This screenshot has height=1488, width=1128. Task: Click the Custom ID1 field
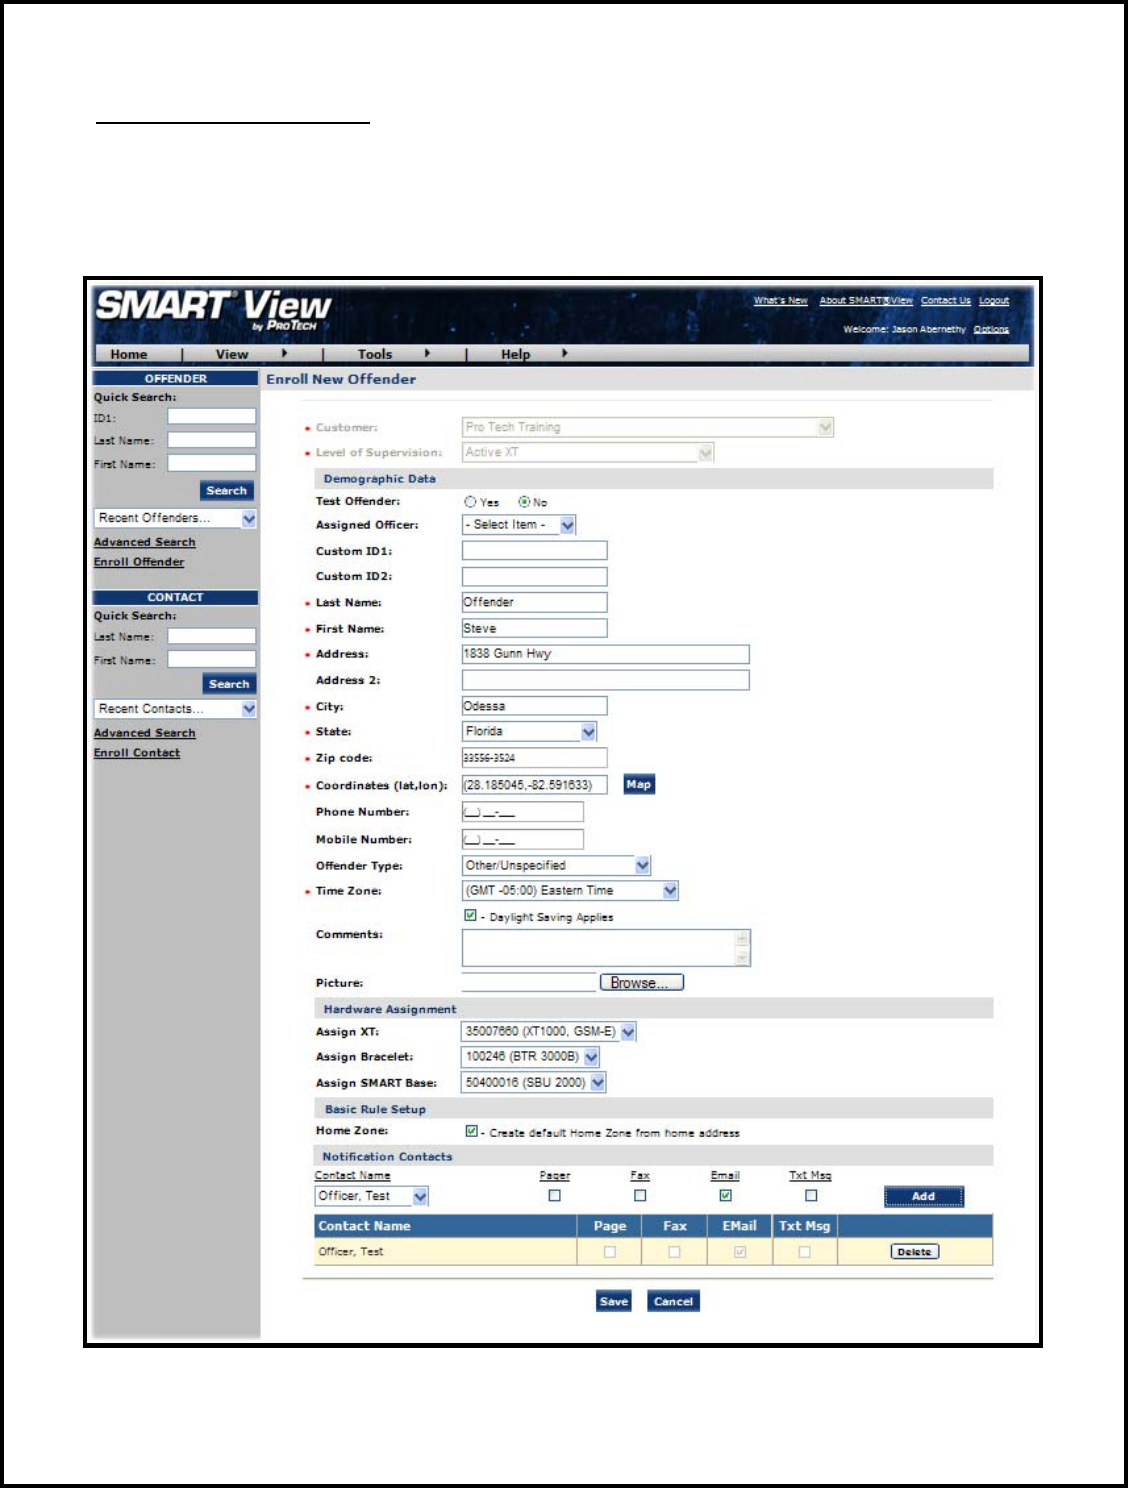click(534, 551)
